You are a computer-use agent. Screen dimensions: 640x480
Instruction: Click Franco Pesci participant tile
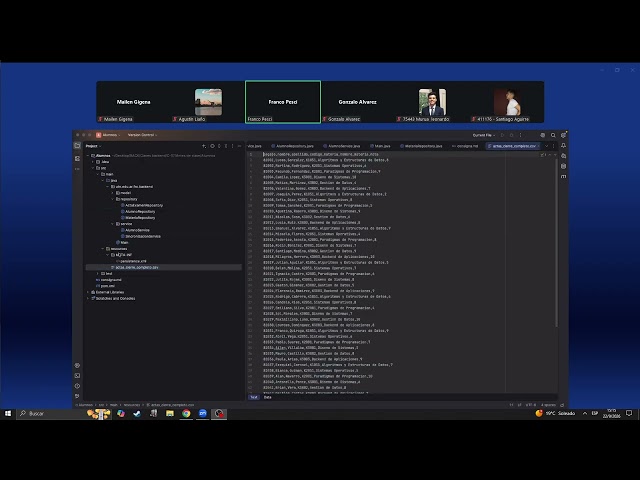[x=283, y=102]
